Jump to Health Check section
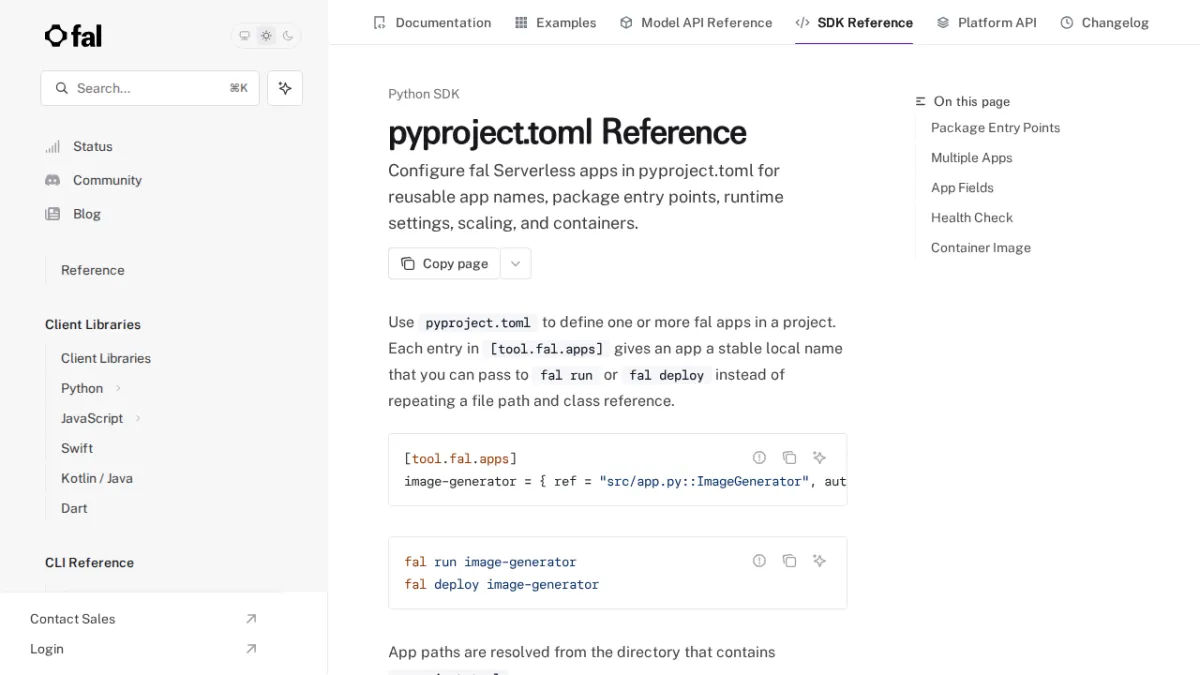The height and width of the screenshot is (675, 1200). pyautogui.click(x=972, y=217)
